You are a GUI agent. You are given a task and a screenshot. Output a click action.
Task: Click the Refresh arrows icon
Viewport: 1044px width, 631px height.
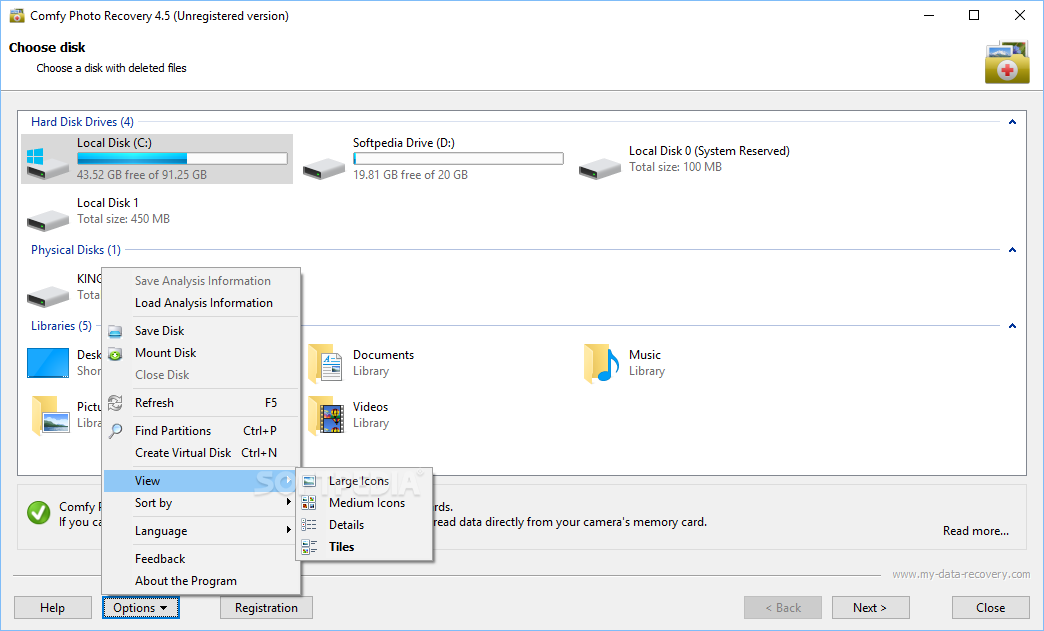tap(115, 403)
